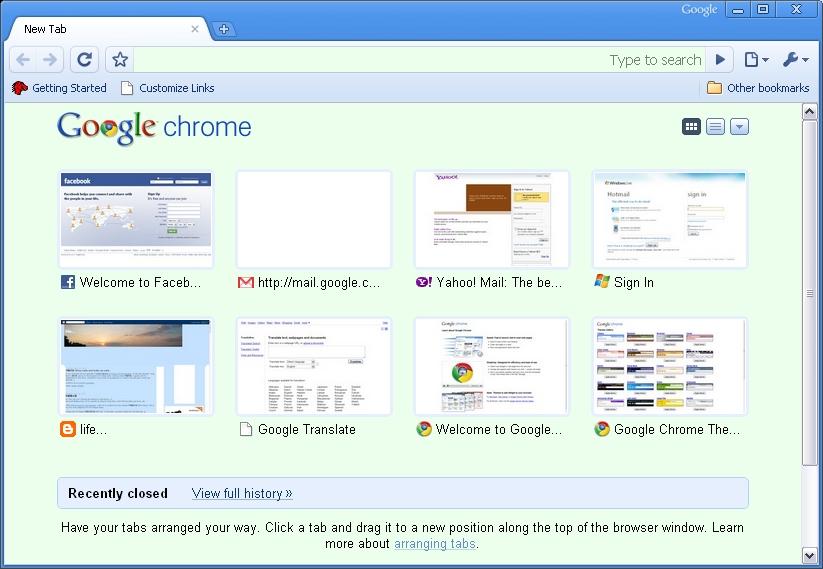Open a new tab with the plus button
The image size is (823, 569).
224,29
